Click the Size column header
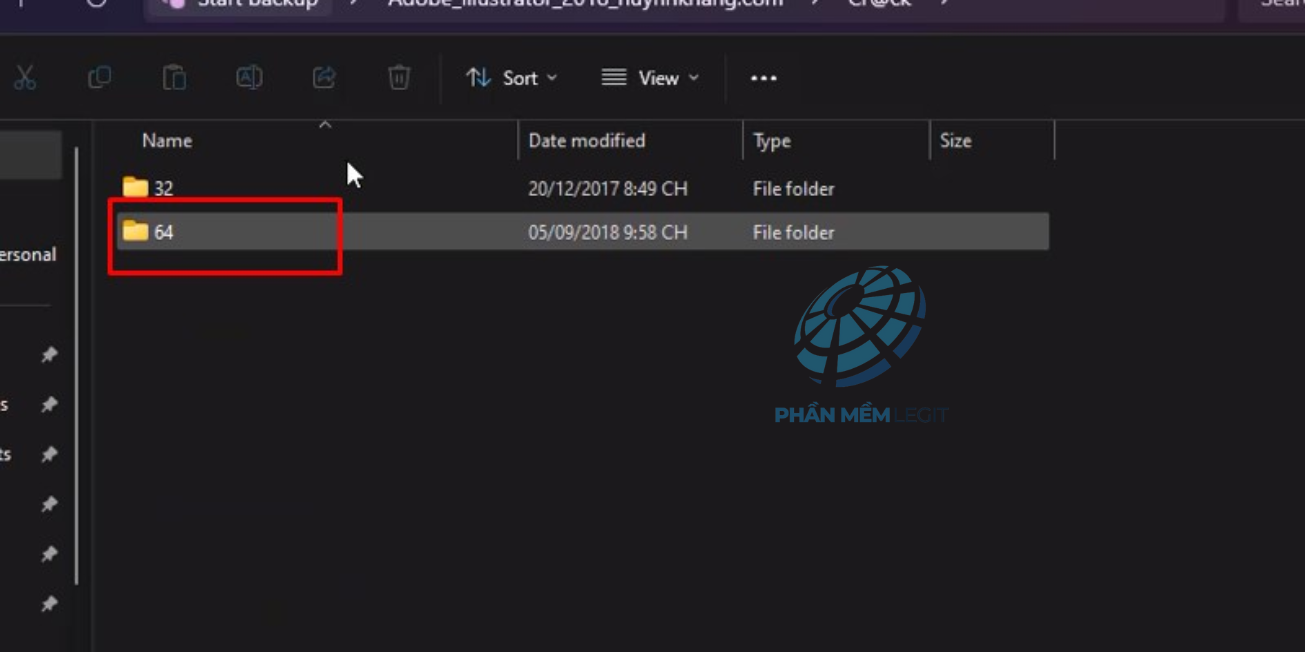This screenshot has width=1305, height=656. [x=955, y=141]
